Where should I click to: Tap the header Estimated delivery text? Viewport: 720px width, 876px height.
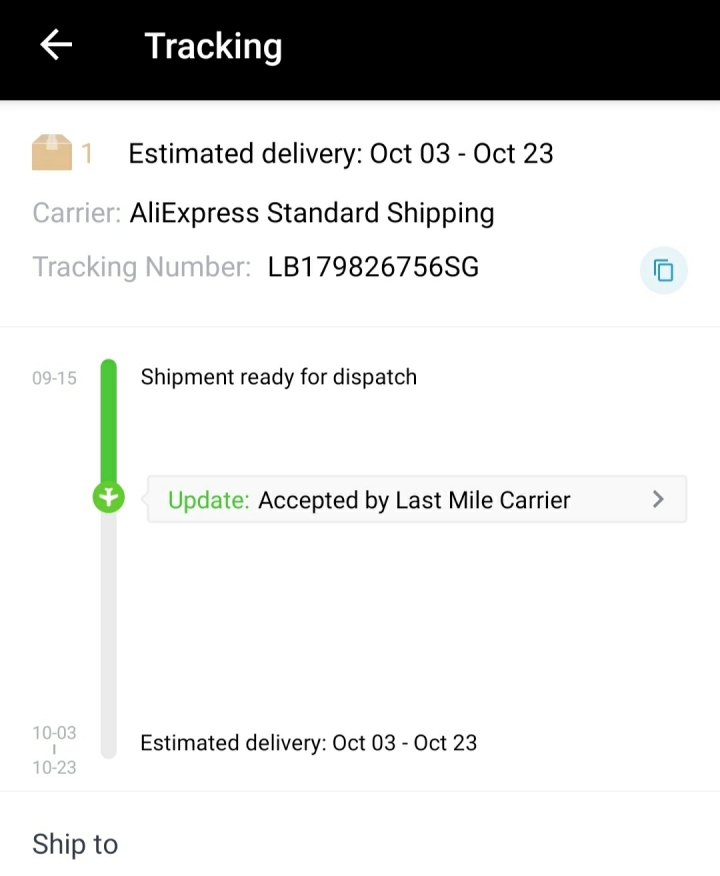[x=341, y=154]
